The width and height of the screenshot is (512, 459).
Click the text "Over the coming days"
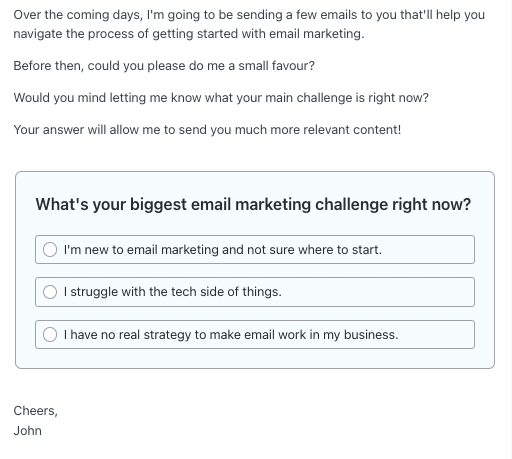(x=77, y=15)
